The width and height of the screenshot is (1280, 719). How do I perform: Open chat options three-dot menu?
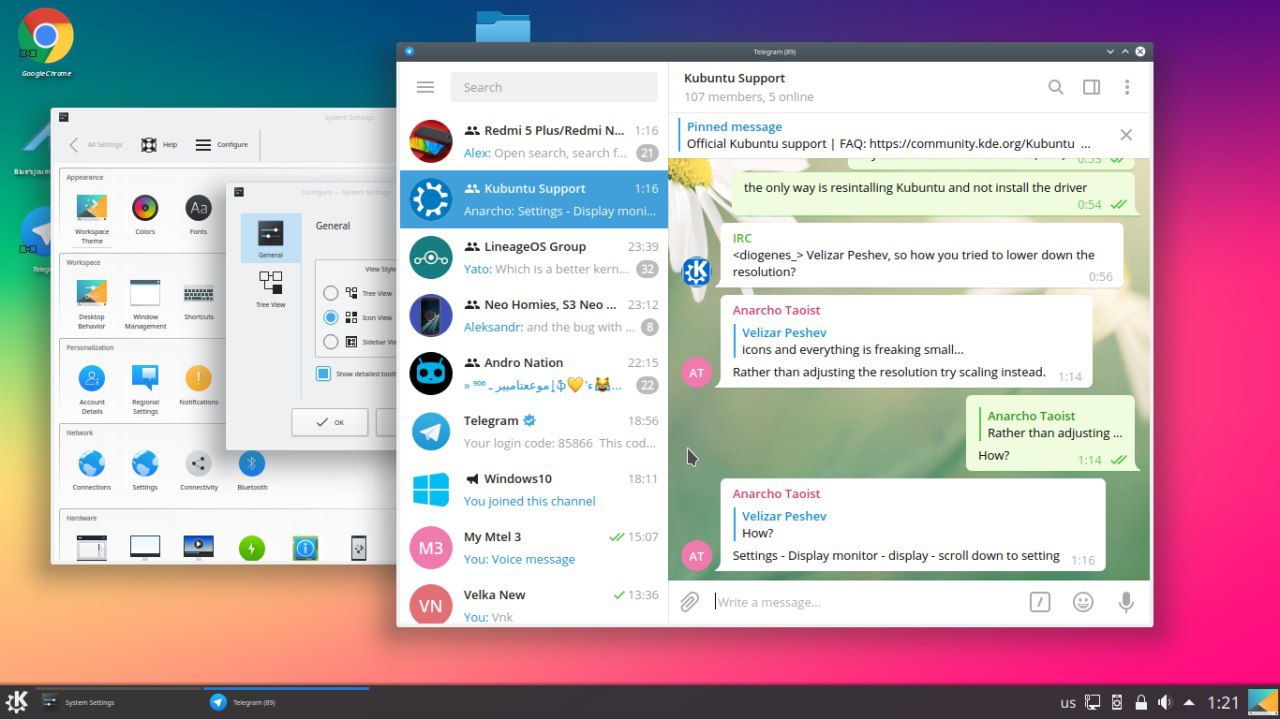[x=1127, y=87]
